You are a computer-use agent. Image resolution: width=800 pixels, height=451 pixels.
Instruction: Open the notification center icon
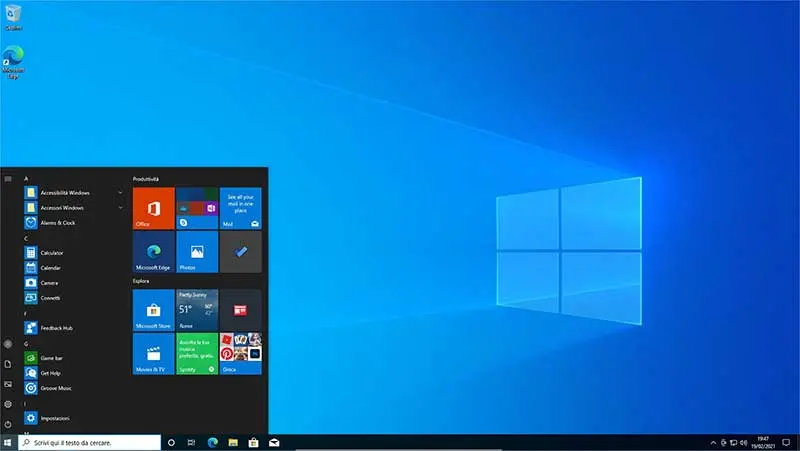click(786, 443)
